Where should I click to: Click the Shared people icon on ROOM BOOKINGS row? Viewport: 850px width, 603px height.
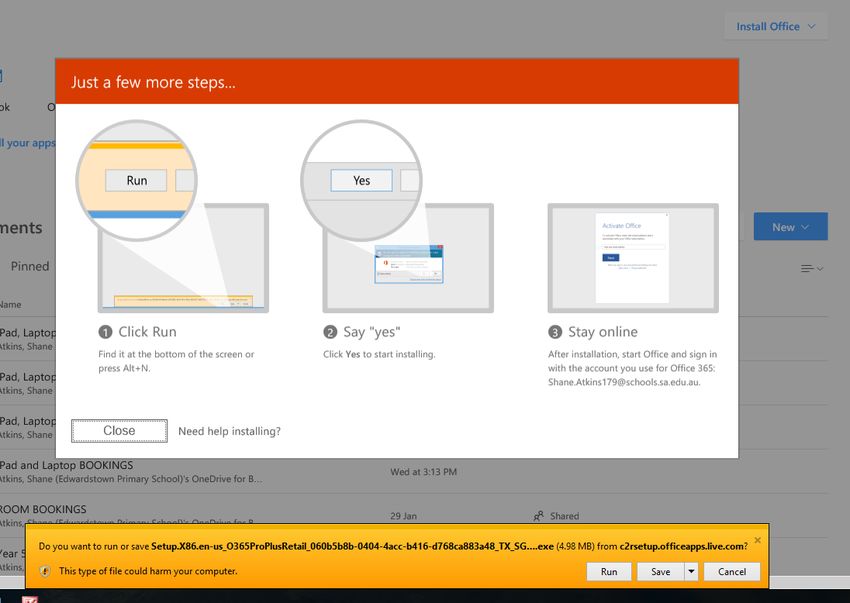[x=538, y=516]
